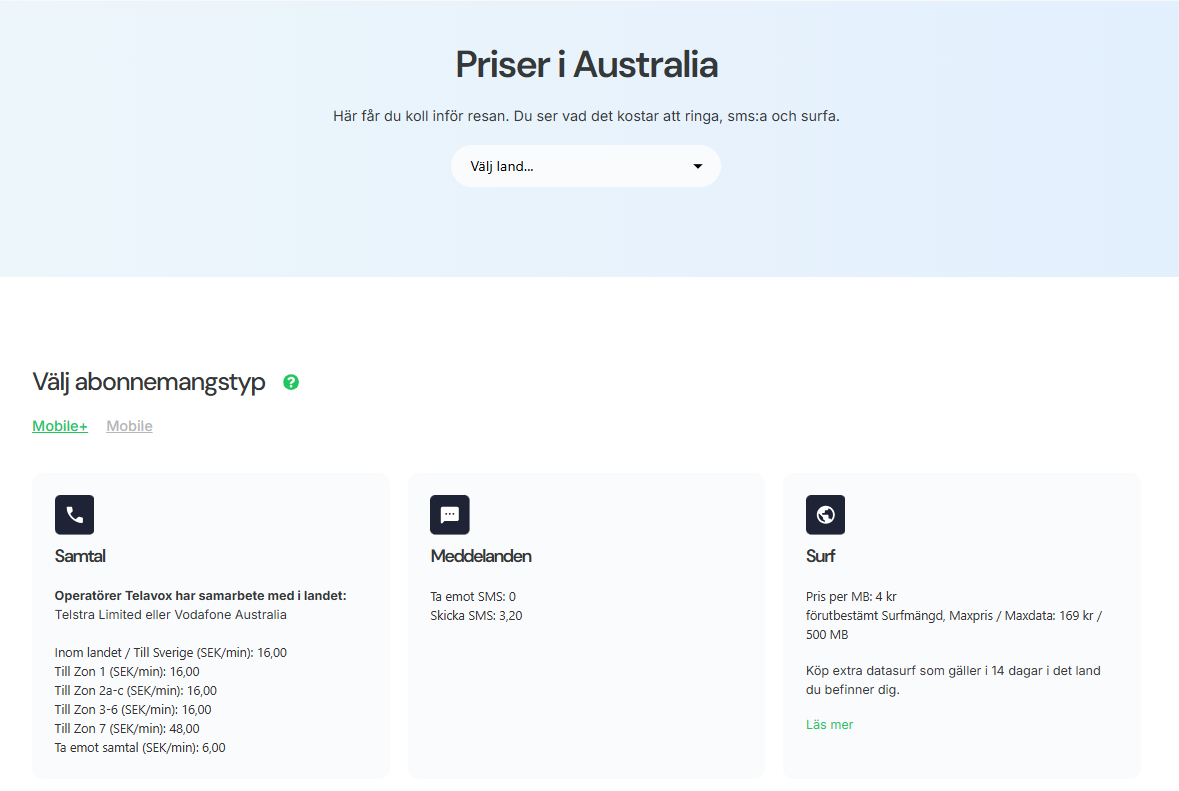Select the Samtal card title
1179x791 pixels.
click(x=80, y=556)
